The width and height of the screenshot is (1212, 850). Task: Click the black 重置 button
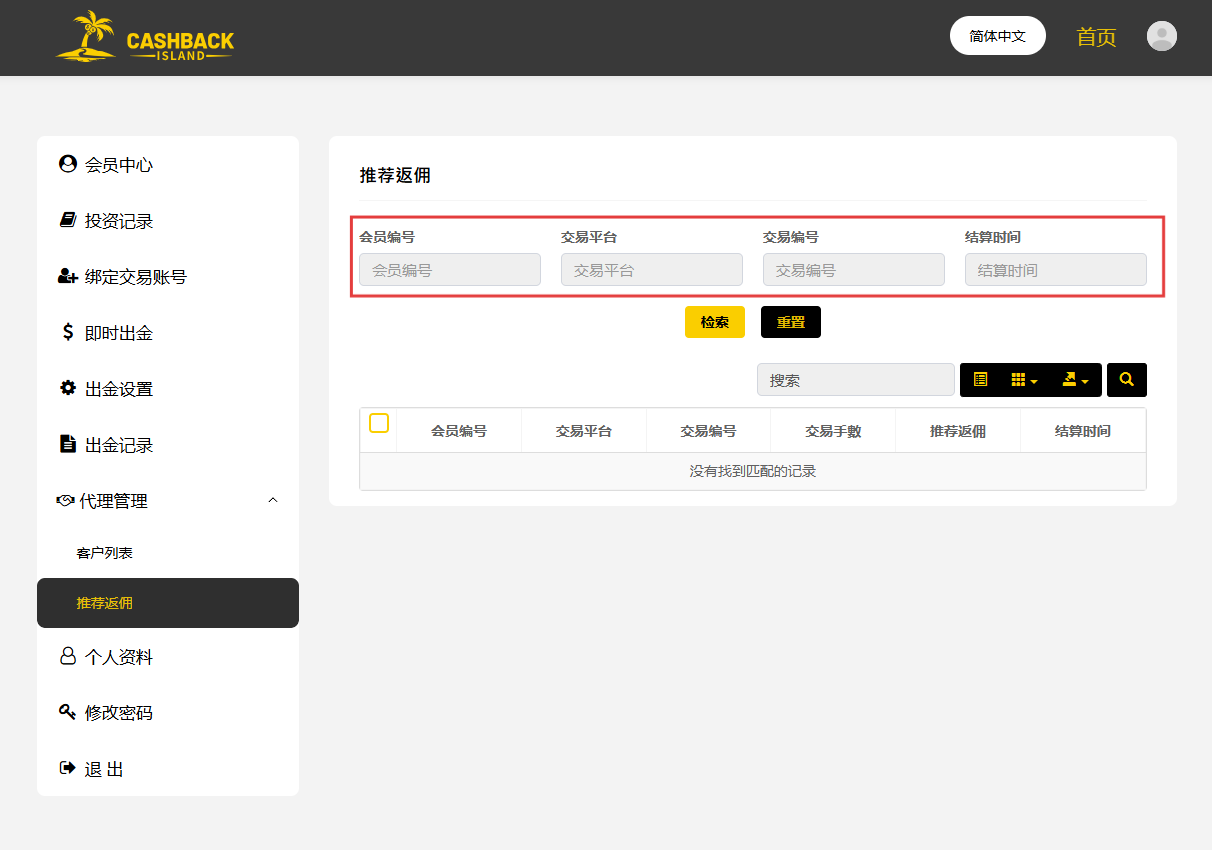tap(791, 322)
